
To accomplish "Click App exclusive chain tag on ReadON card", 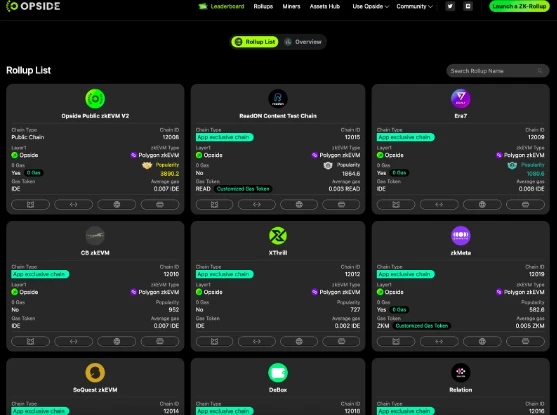I will point(225,137).
